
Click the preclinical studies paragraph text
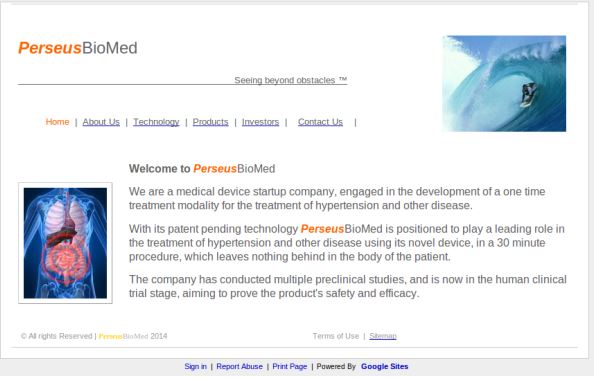[348, 286]
